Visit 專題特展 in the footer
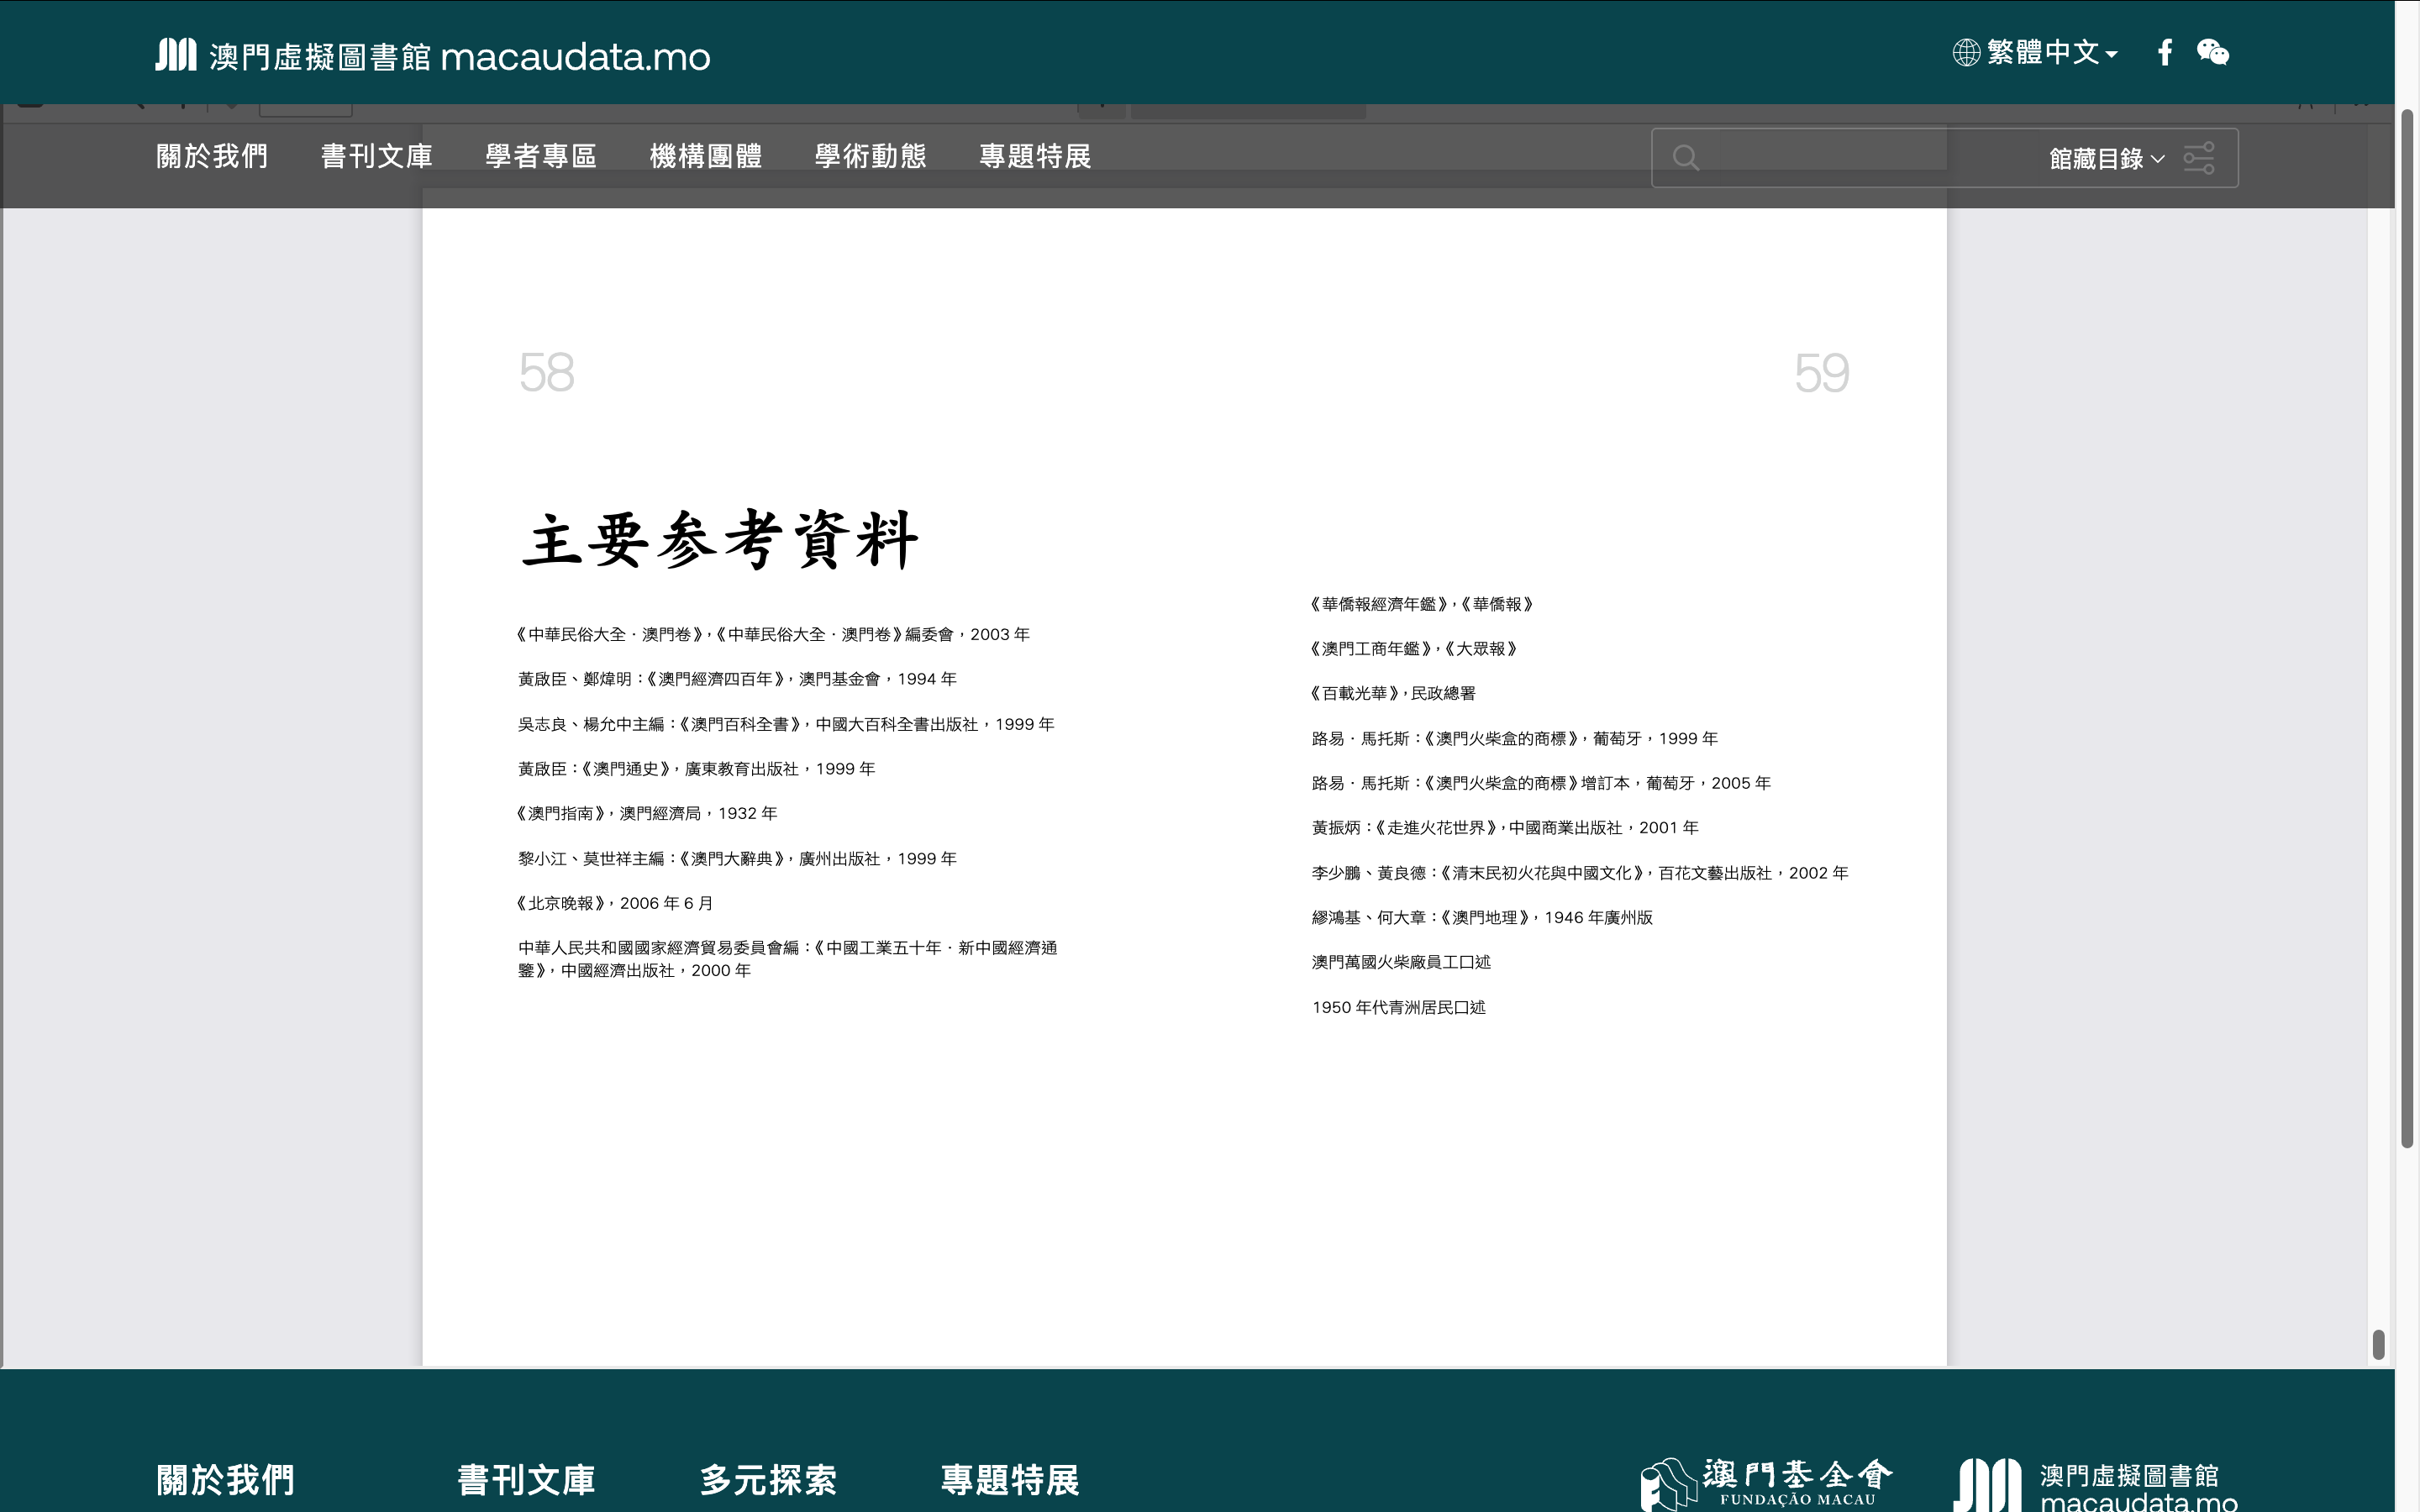Screen dimensions: 2420x1512 click(1009, 1481)
